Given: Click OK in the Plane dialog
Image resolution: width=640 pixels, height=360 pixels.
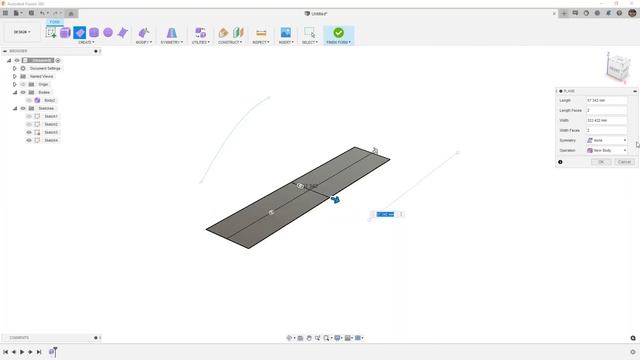Looking at the screenshot, I should click(601, 162).
